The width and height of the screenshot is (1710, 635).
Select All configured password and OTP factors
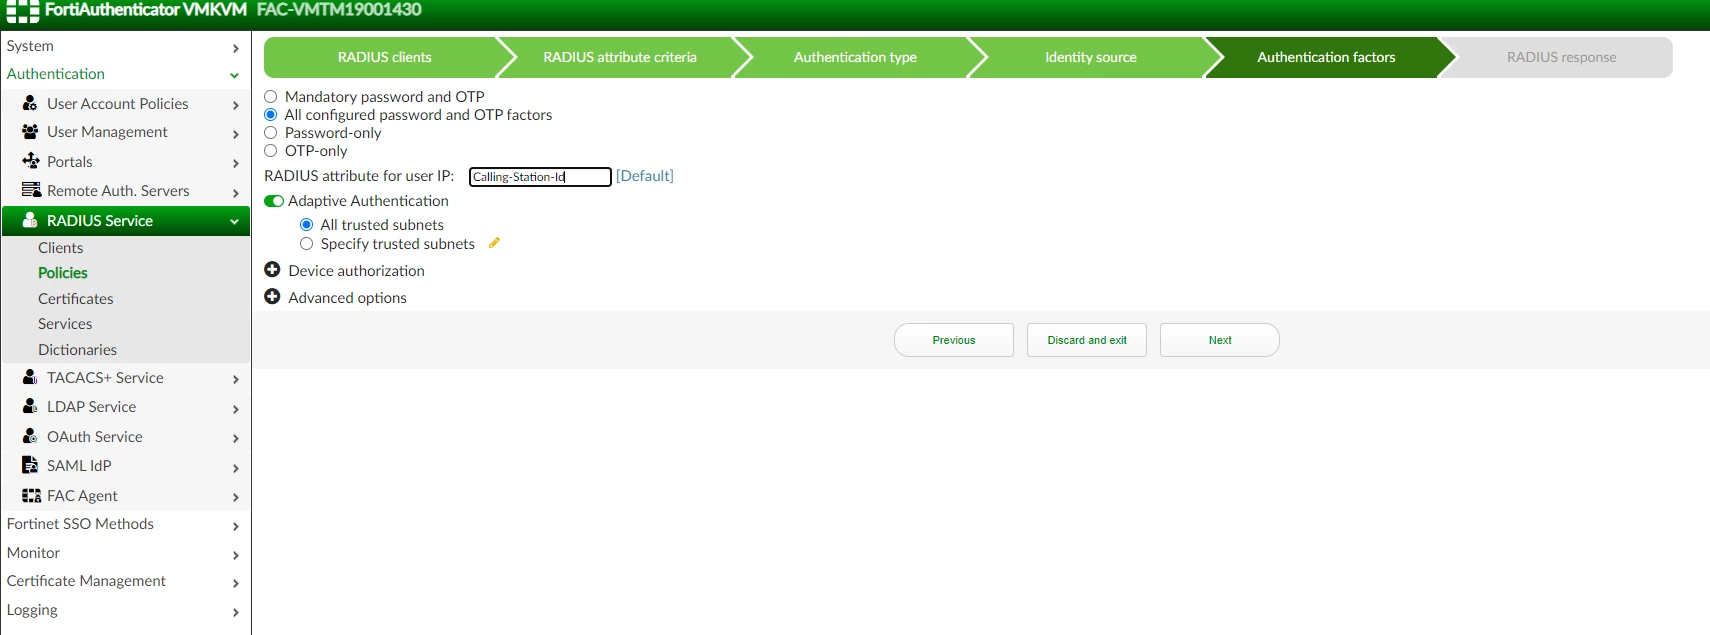point(270,115)
